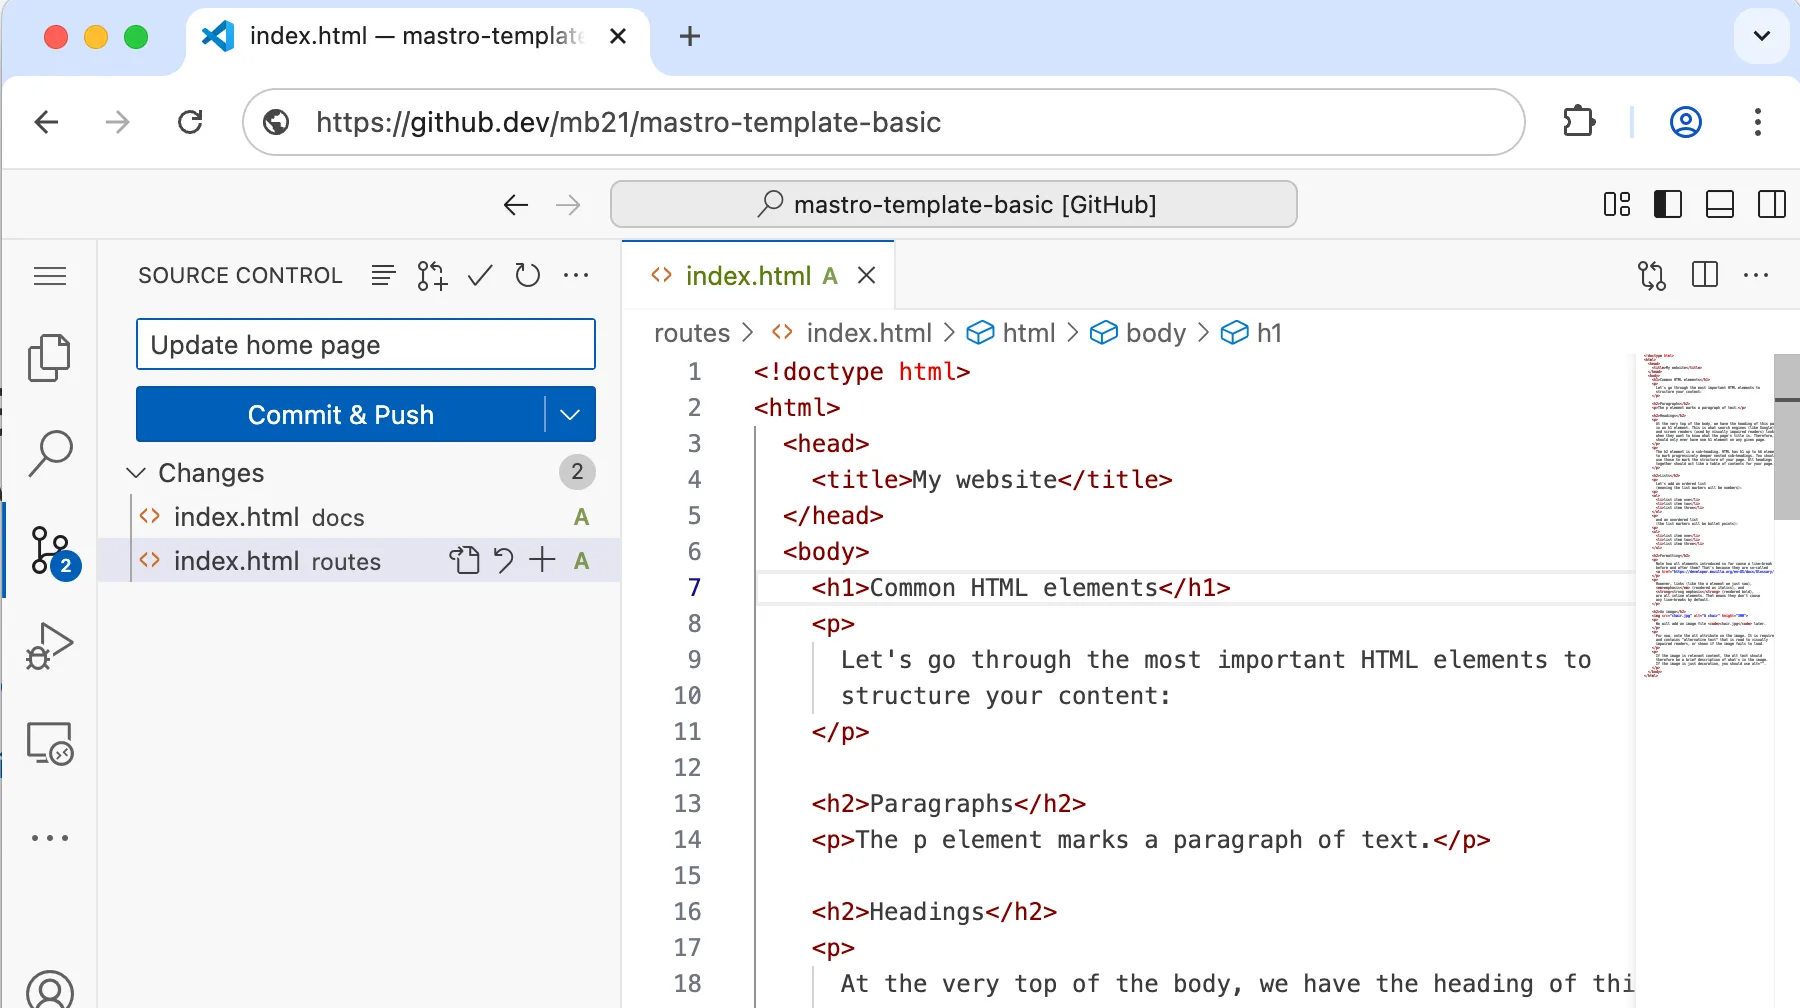1800x1008 pixels.
Task: Close the index.html editor tab
Action: tap(867, 275)
